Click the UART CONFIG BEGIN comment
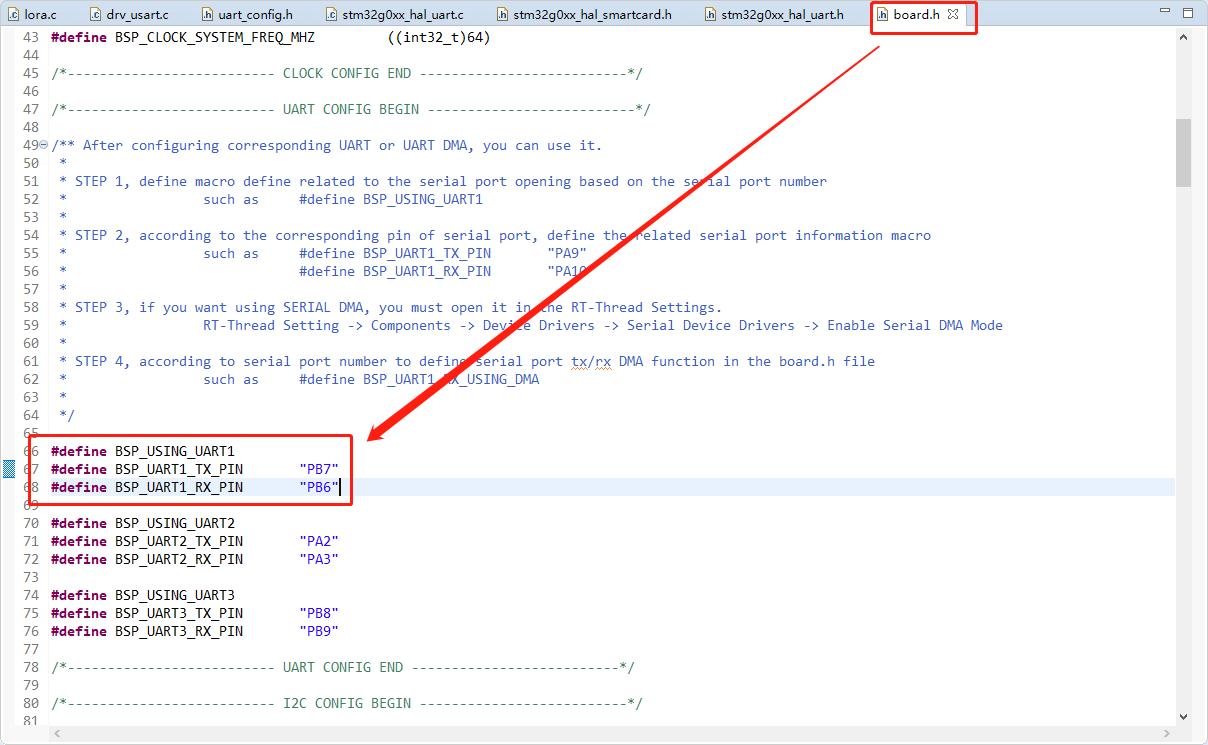1208x745 pixels. click(x=351, y=109)
